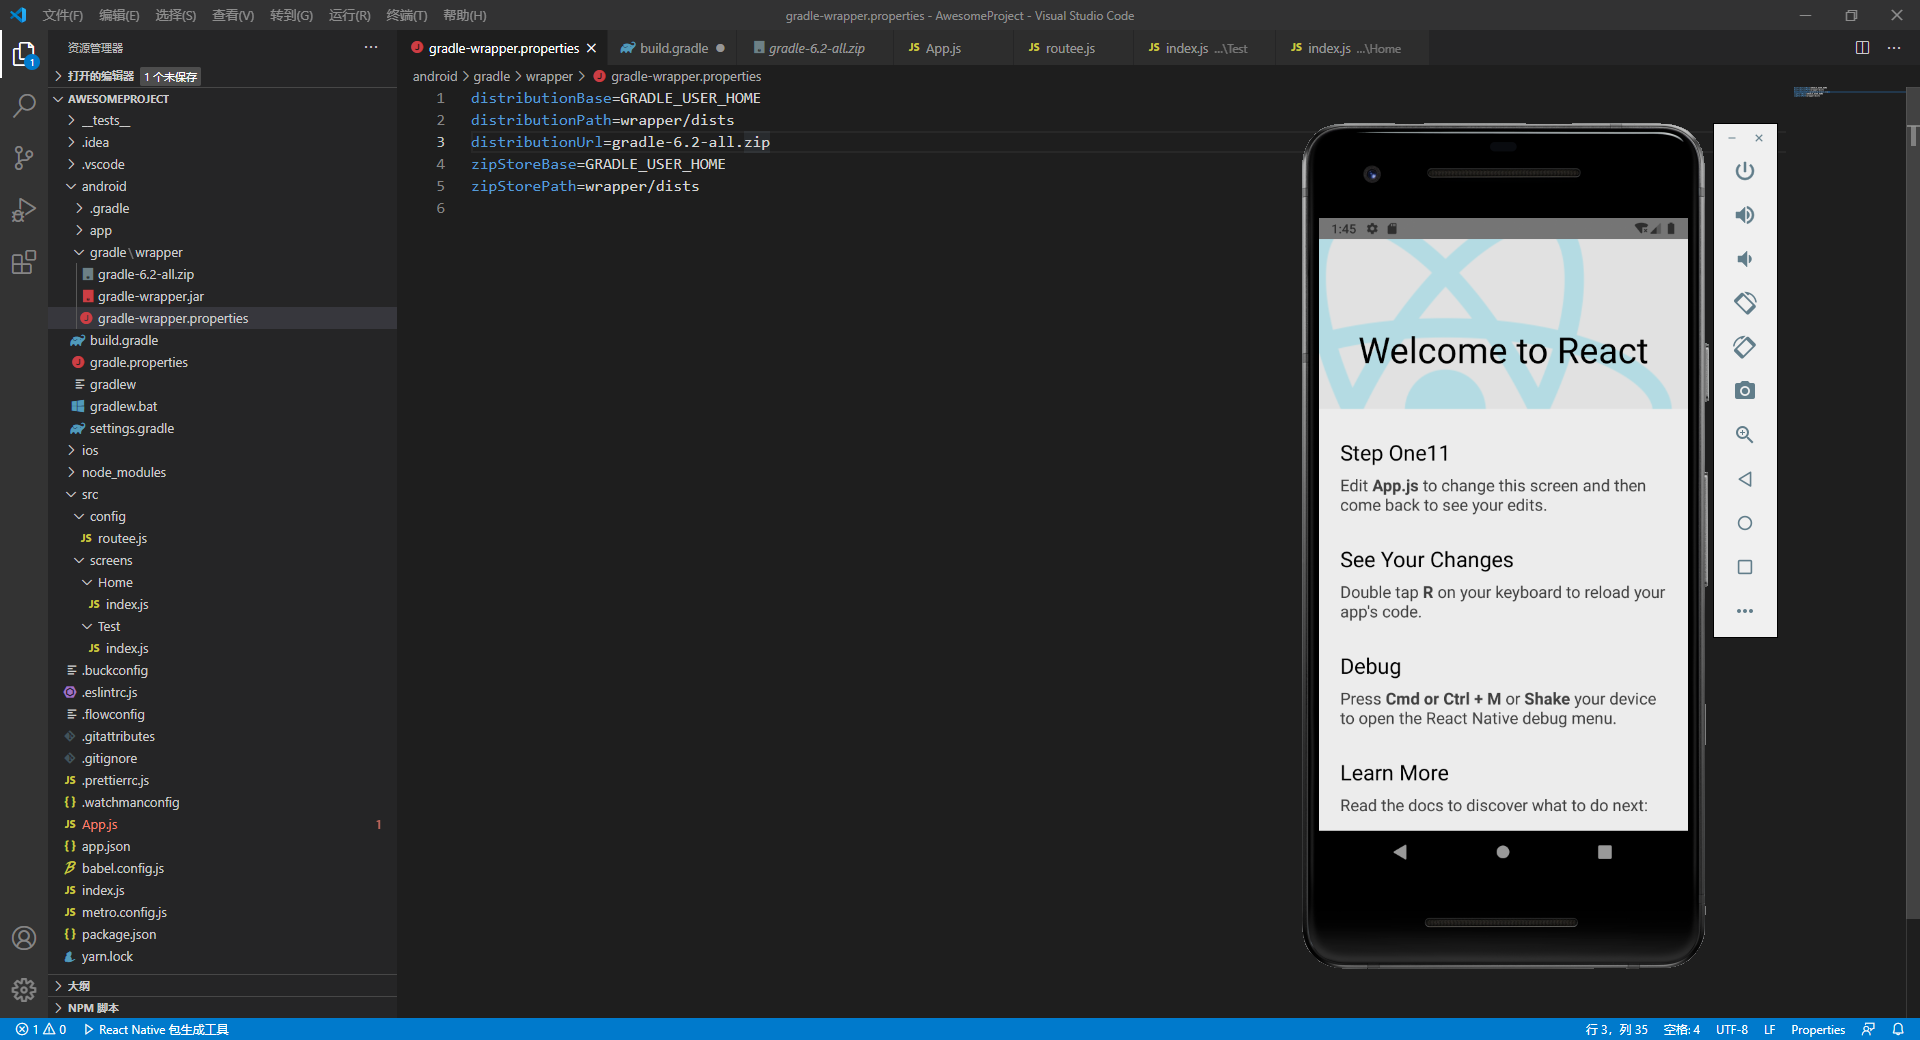Screen dimensions: 1920x1040
Task: Close the gradle-wrapper.properties tab
Action: [591, 48]
